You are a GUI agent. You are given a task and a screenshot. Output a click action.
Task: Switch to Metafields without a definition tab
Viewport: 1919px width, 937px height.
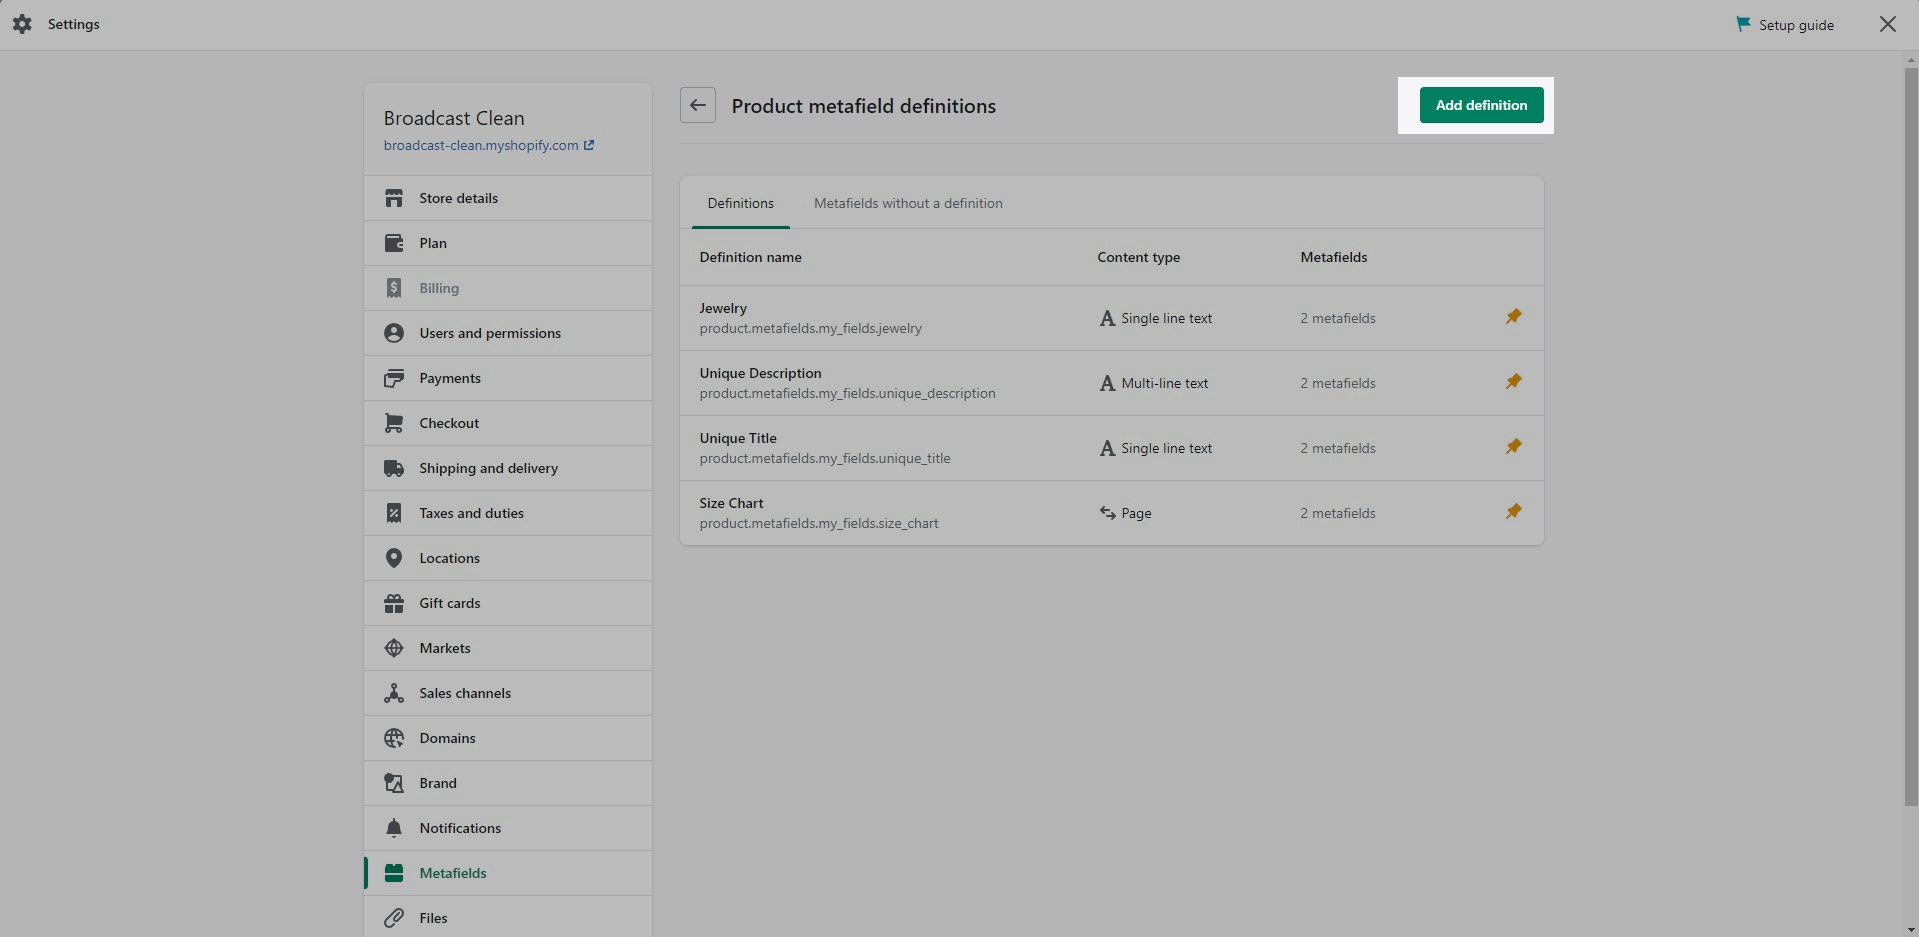pos(907,203)
